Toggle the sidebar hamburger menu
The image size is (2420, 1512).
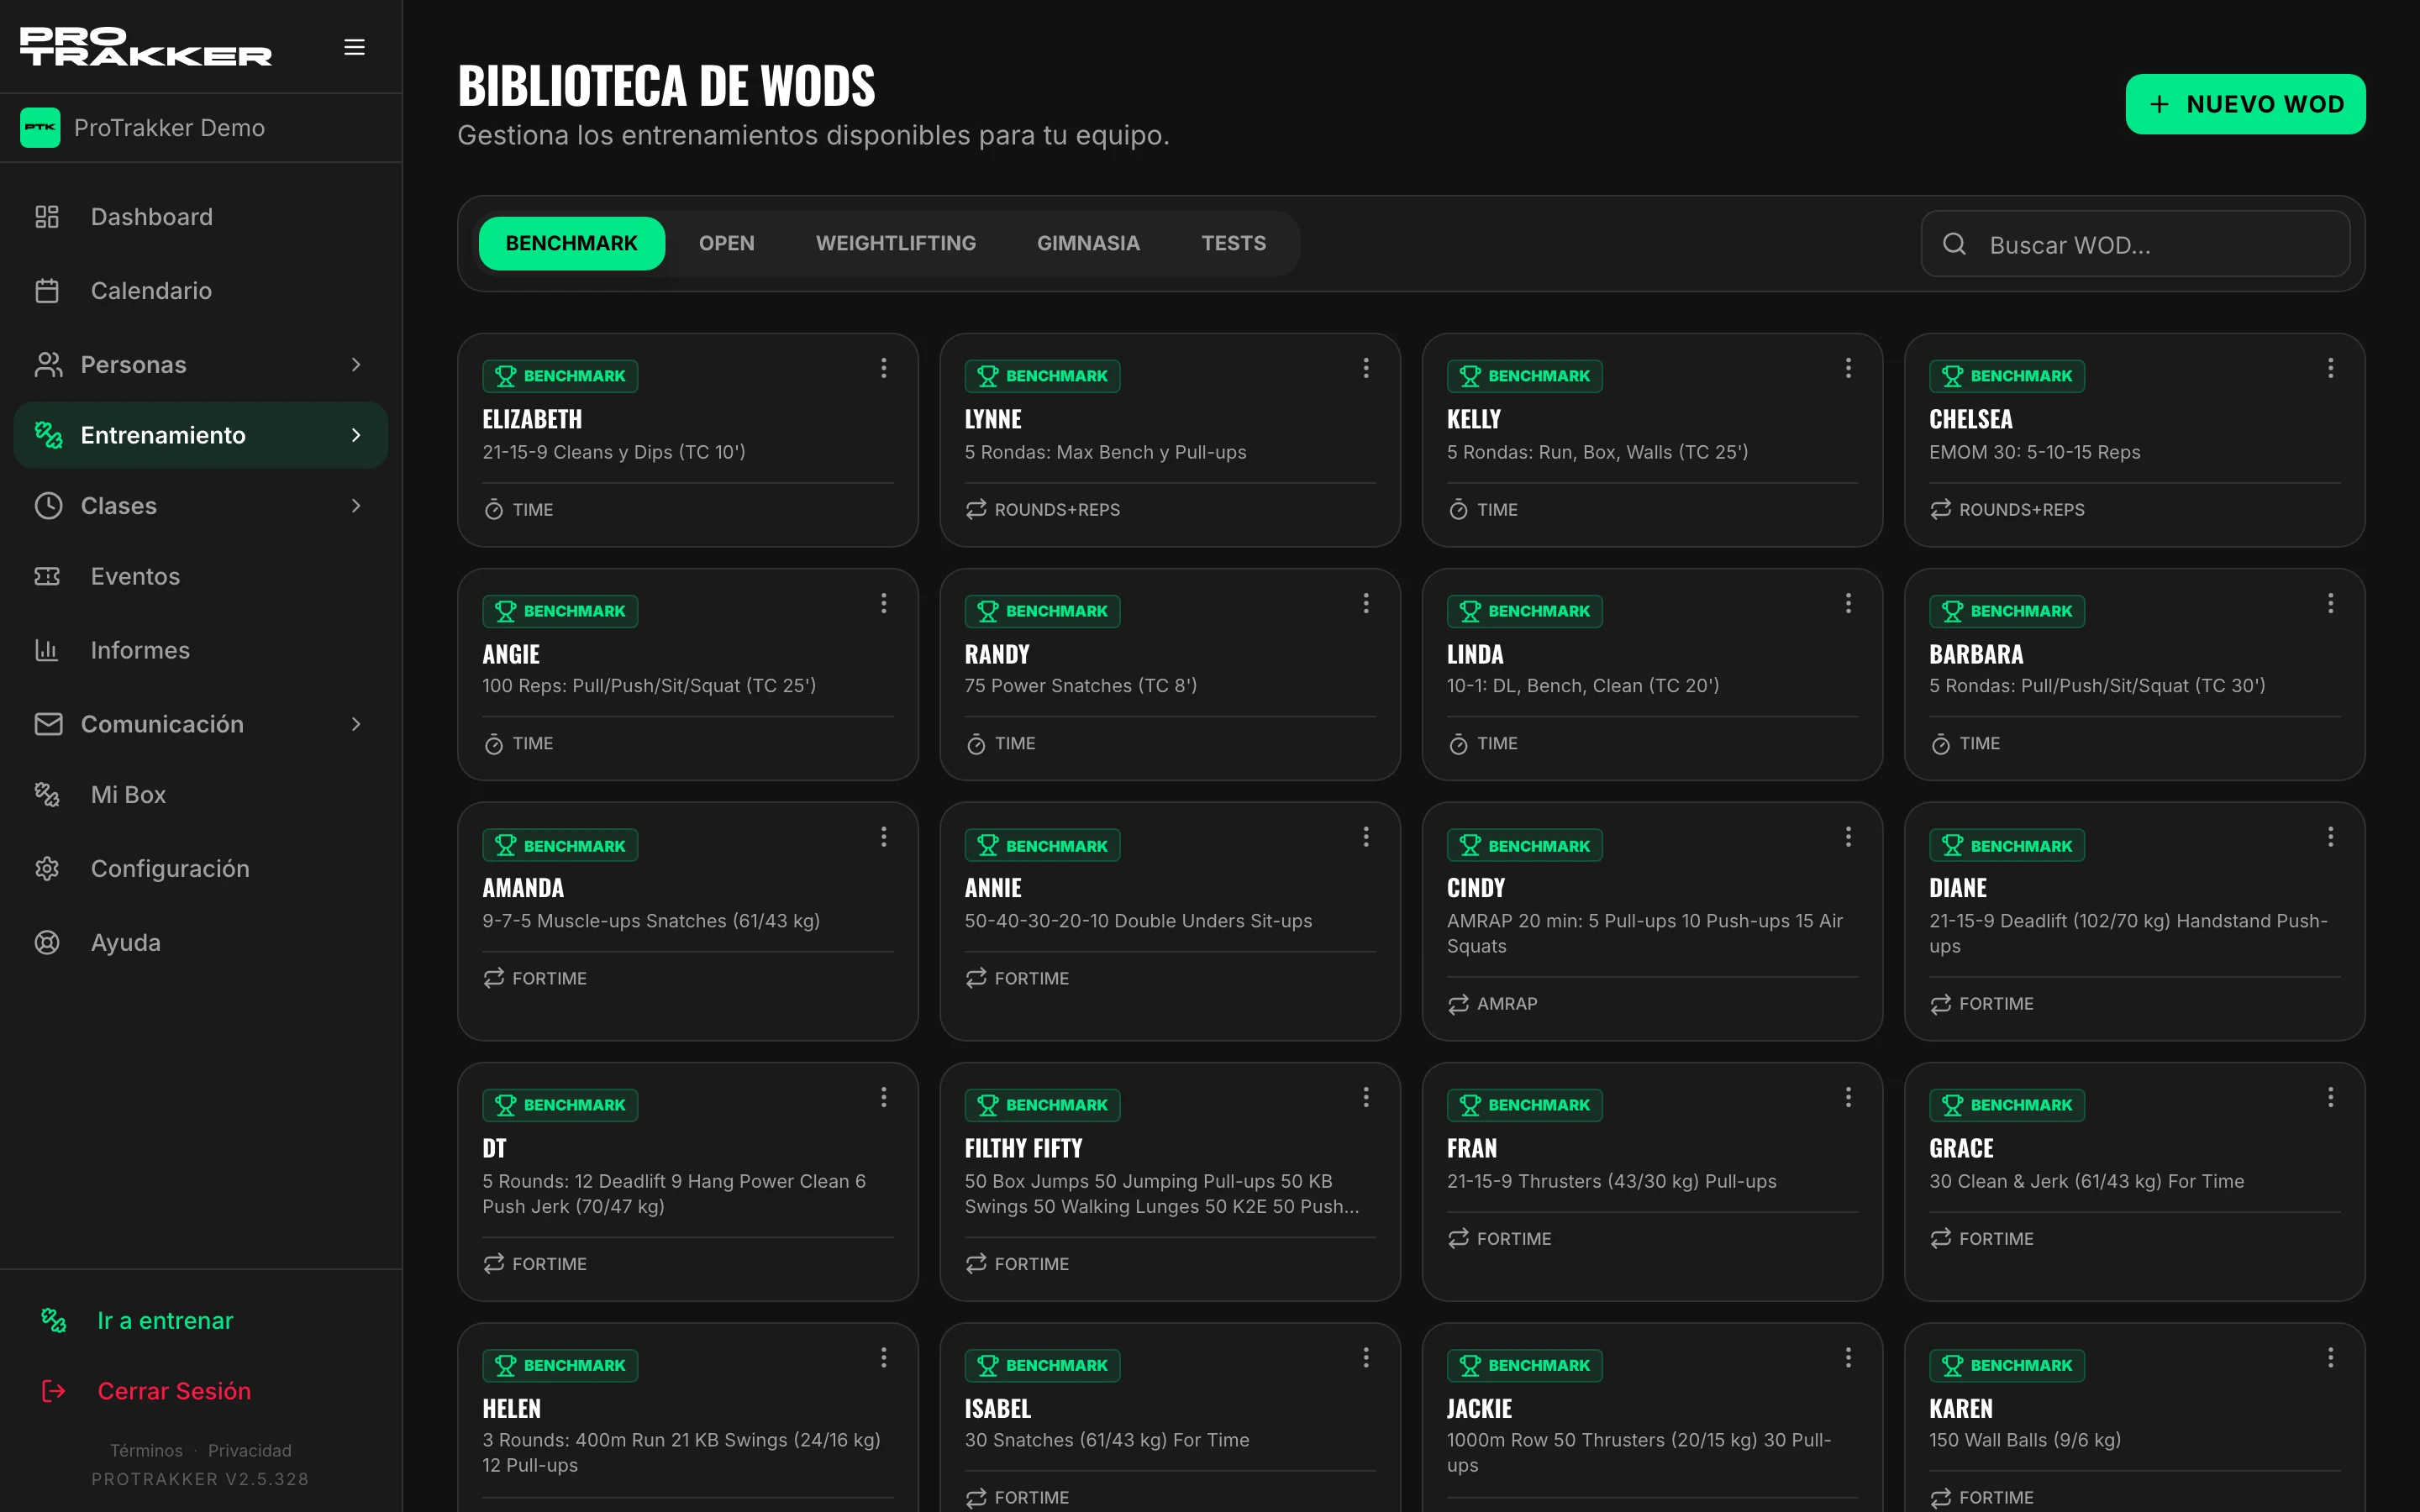coord(354,47)
